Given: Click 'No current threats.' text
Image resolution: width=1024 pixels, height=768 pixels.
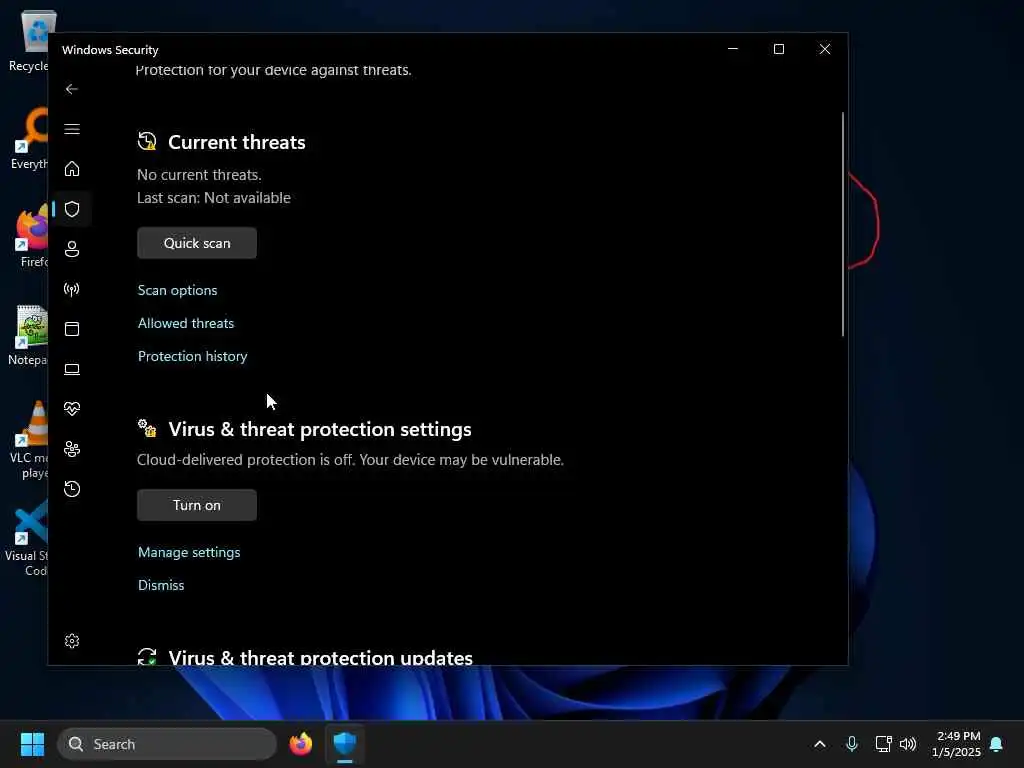Looking at the screenshot, I should pyautogui.click(x=199, y=175).
